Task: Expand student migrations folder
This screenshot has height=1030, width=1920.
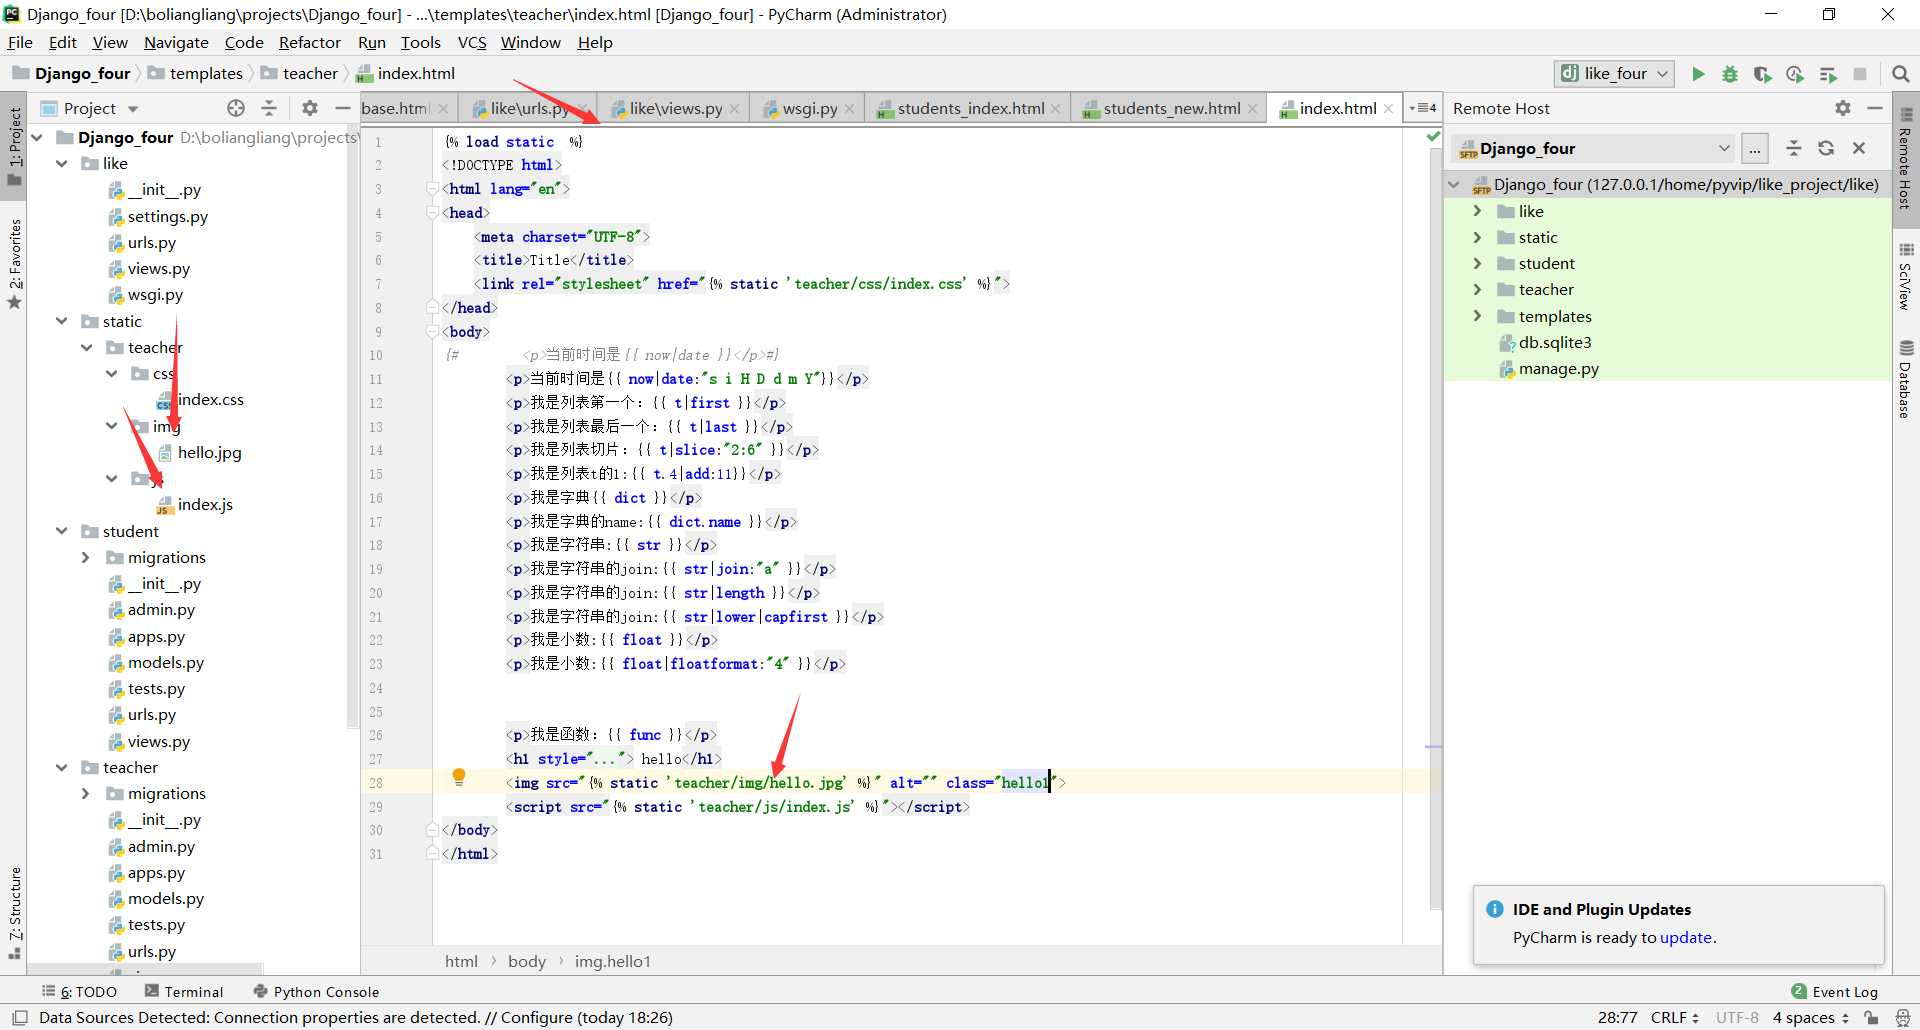Action: (86, 557)
